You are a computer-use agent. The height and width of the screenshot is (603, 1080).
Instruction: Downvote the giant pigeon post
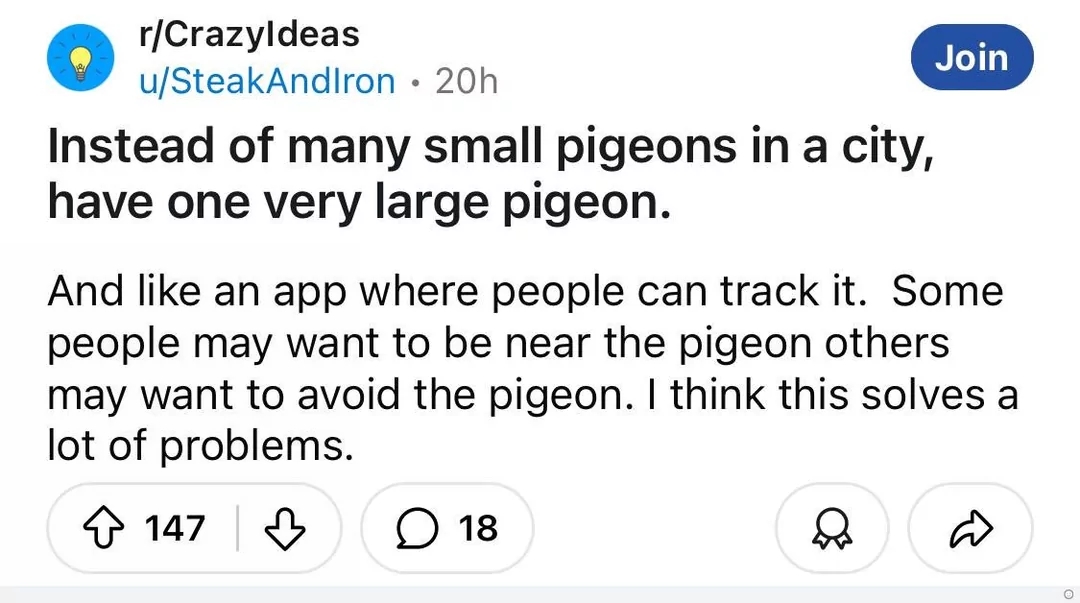click(x=284, y=529)
